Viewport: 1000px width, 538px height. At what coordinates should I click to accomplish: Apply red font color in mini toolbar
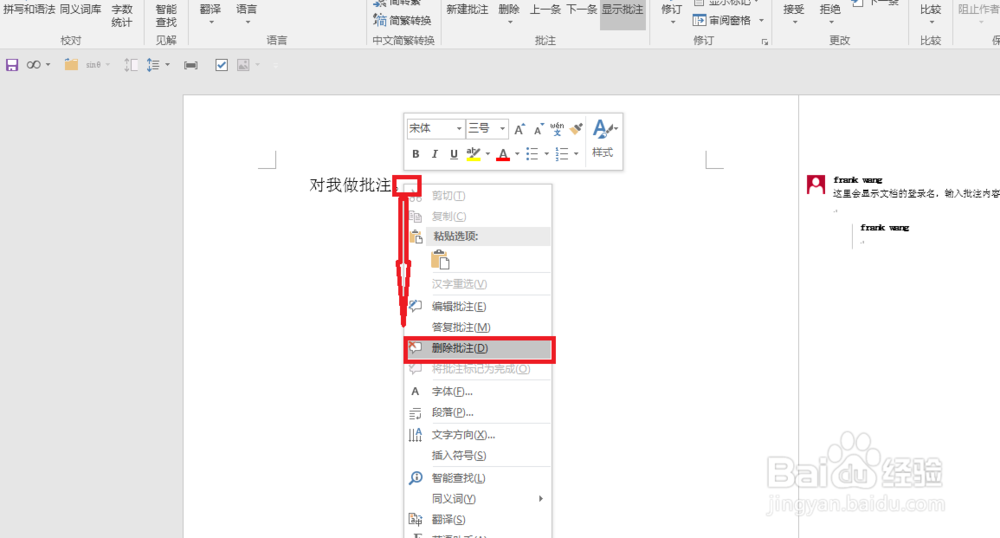click(x=503, y=154)
